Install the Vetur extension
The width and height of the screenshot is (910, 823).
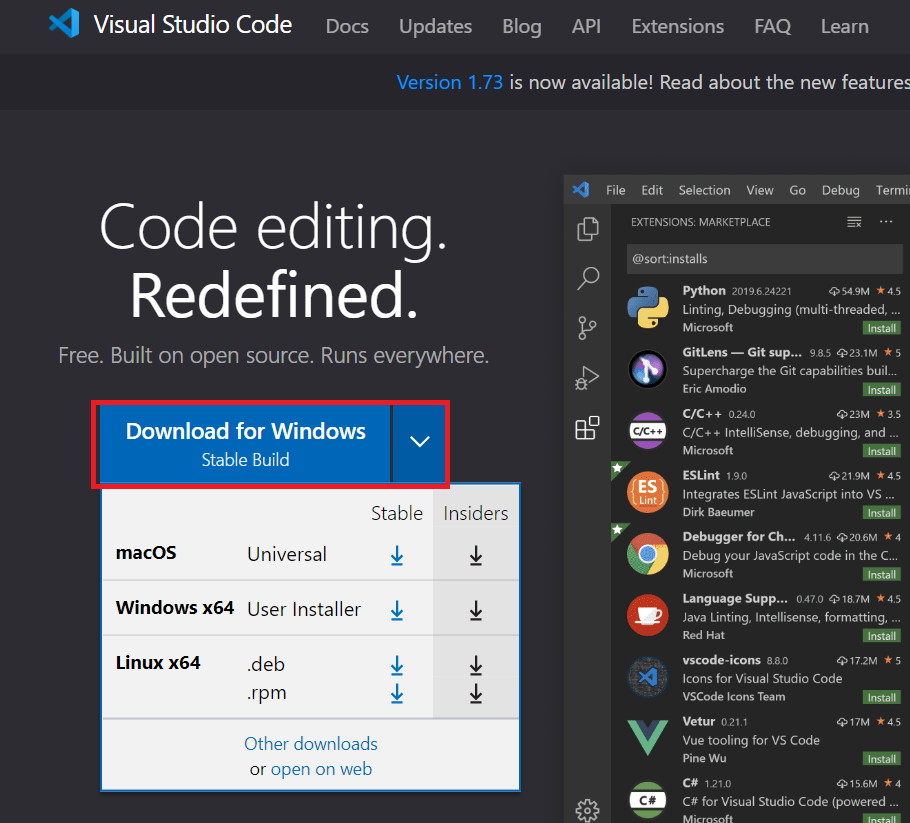tap(882, 759)
